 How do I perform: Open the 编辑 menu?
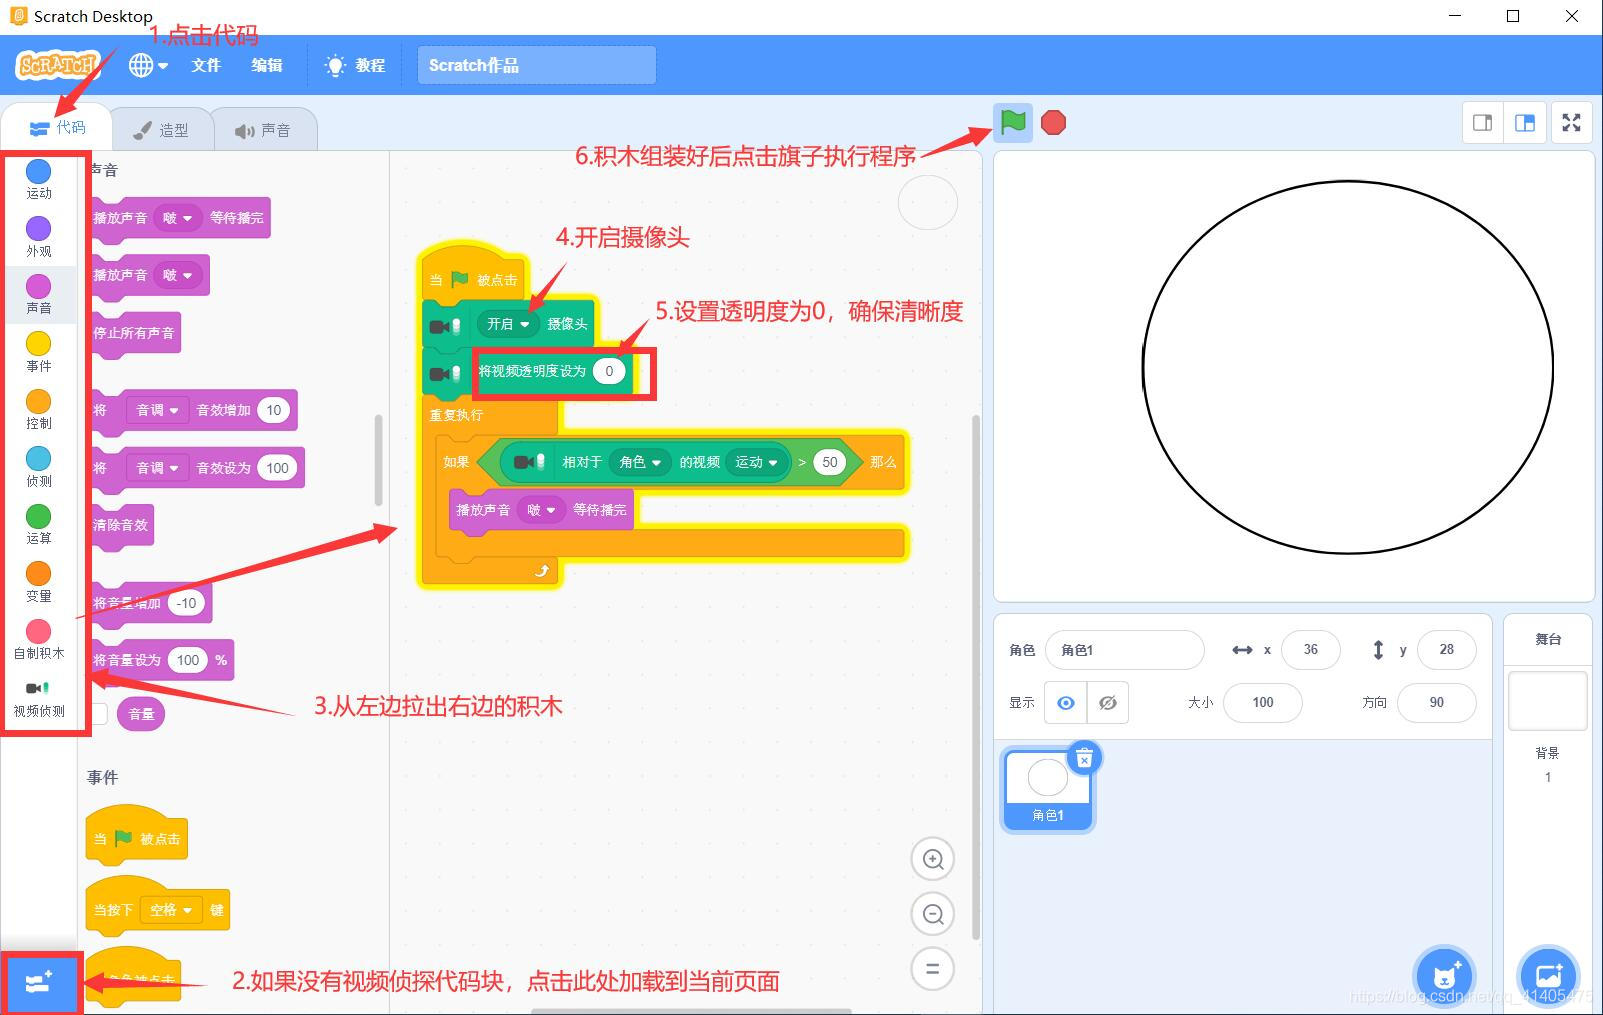click(x=267, y=65)
